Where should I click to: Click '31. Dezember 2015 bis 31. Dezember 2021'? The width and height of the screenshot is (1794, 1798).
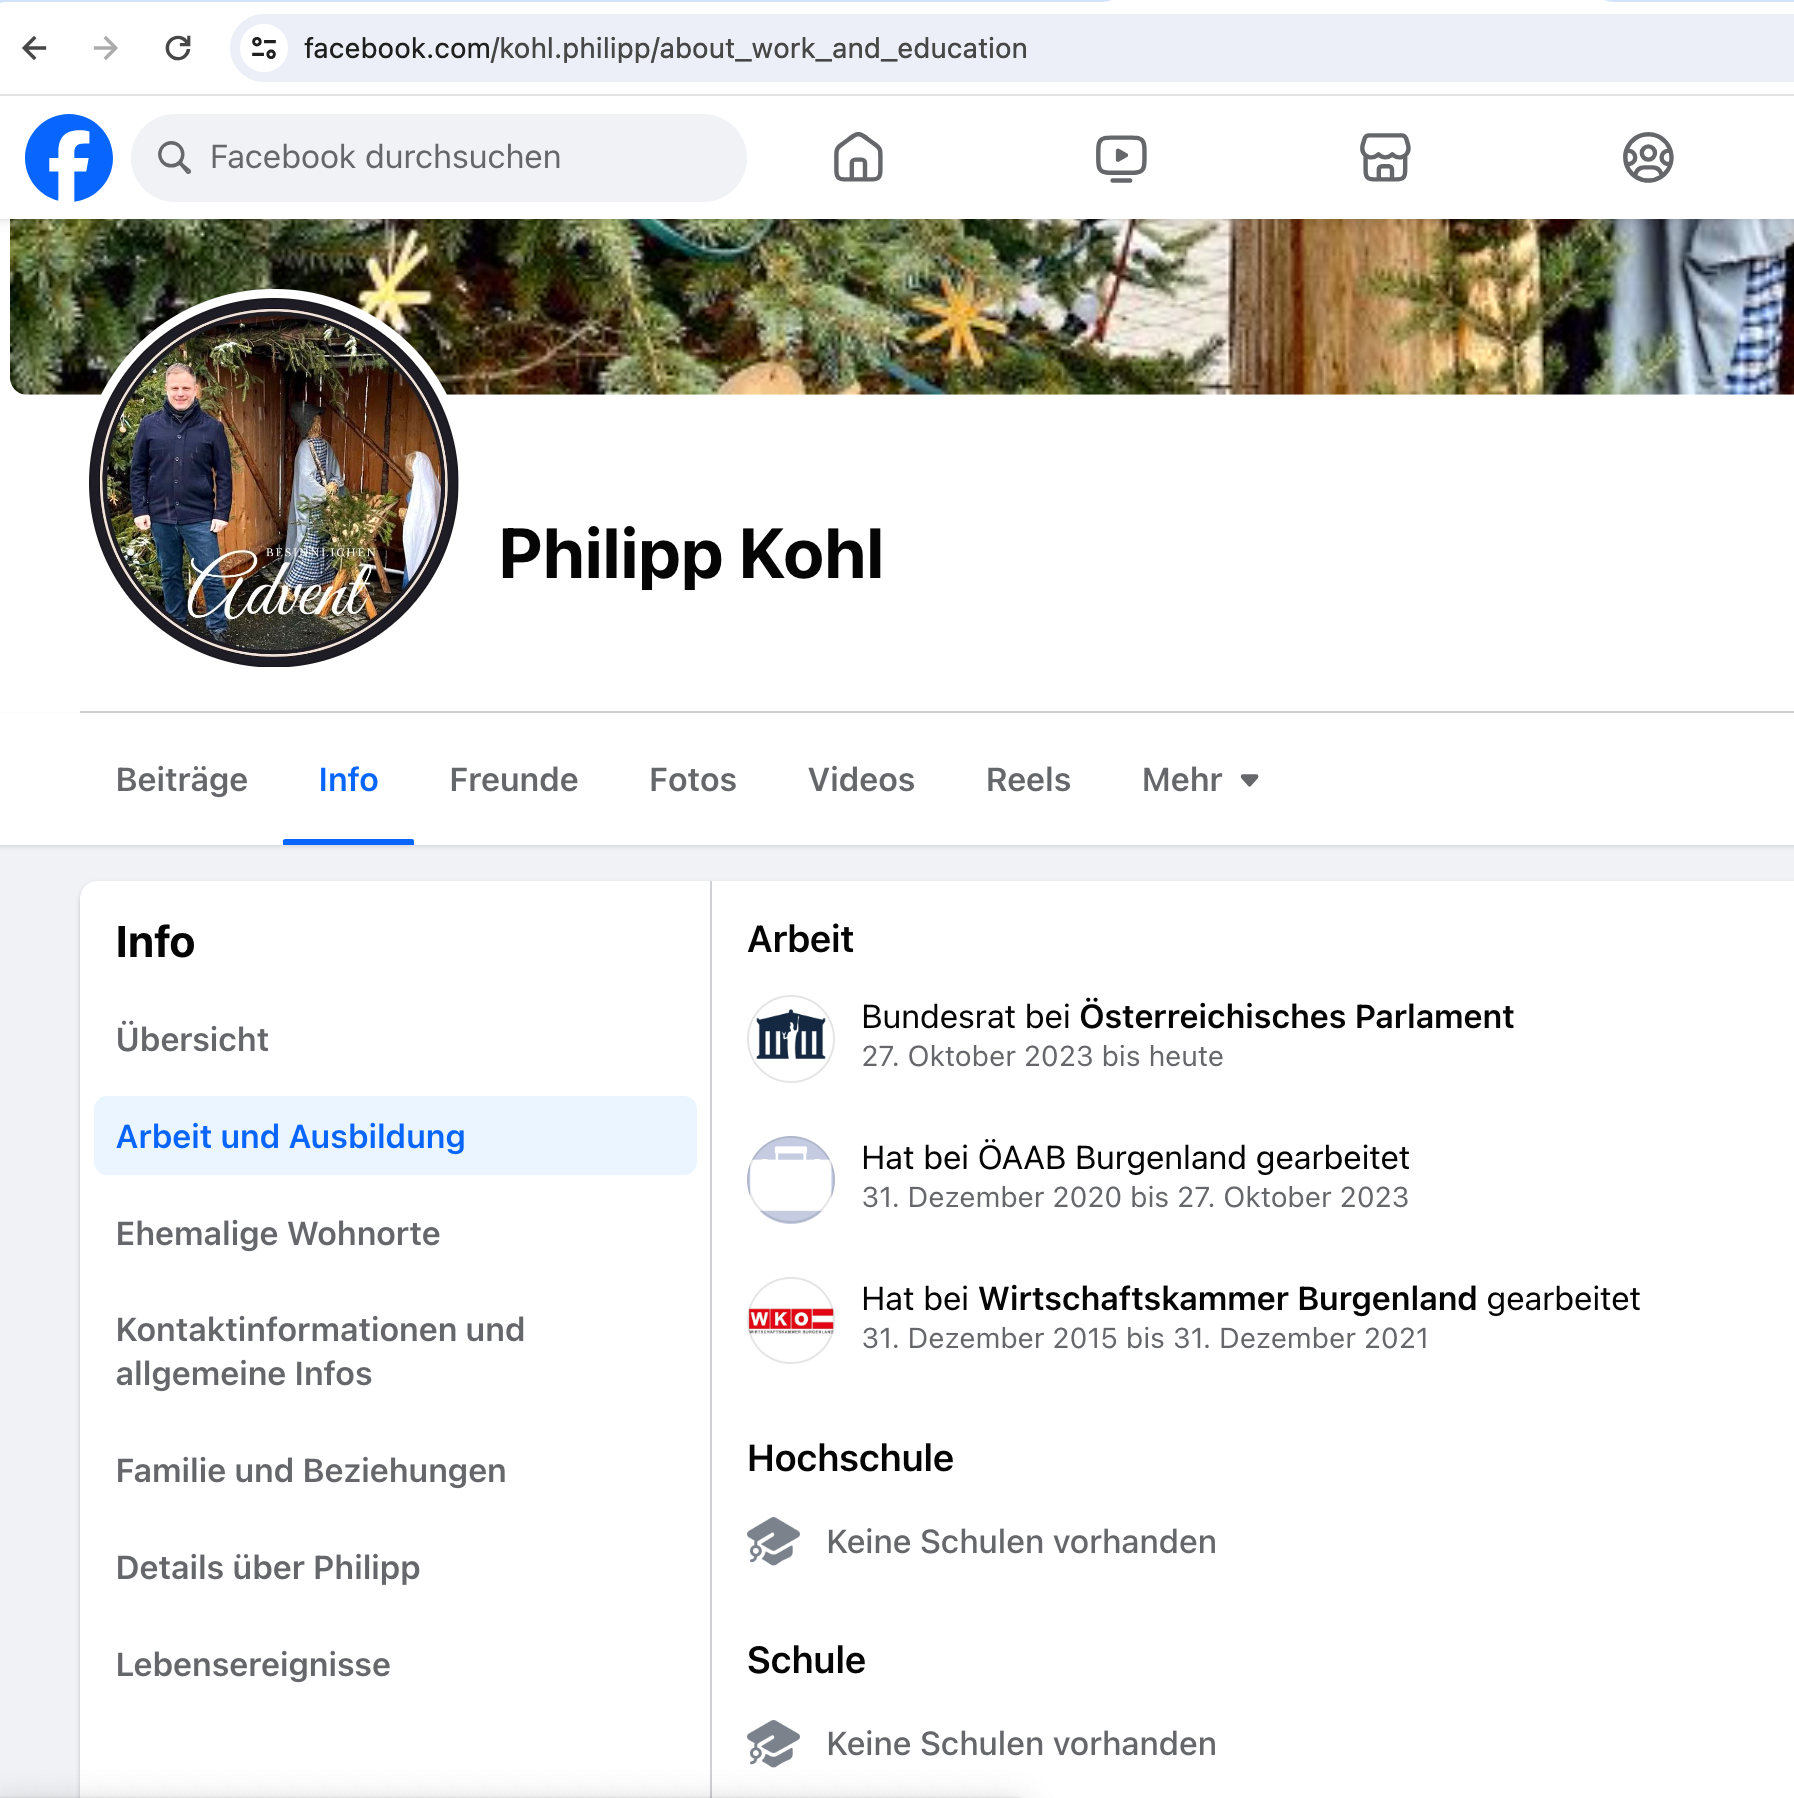pos(1145,1339)
